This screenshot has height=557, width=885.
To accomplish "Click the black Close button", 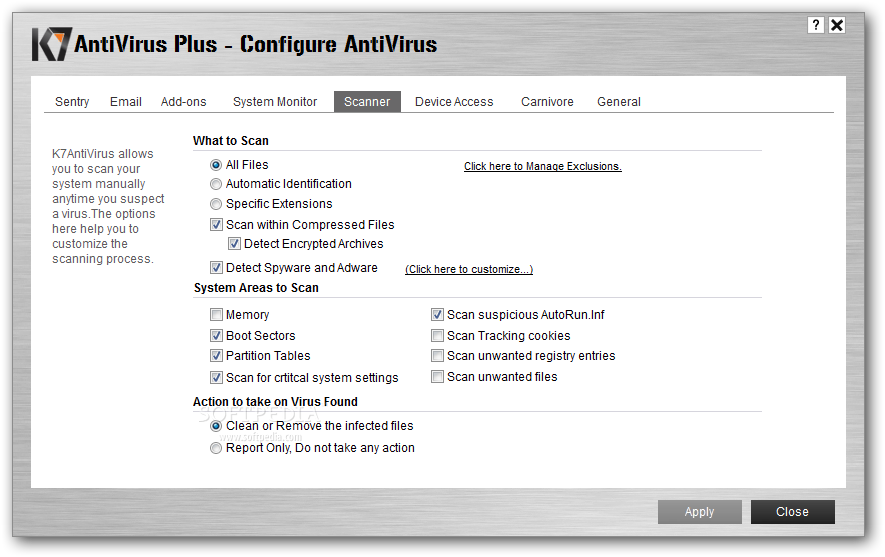I will [x=792, y=512].
